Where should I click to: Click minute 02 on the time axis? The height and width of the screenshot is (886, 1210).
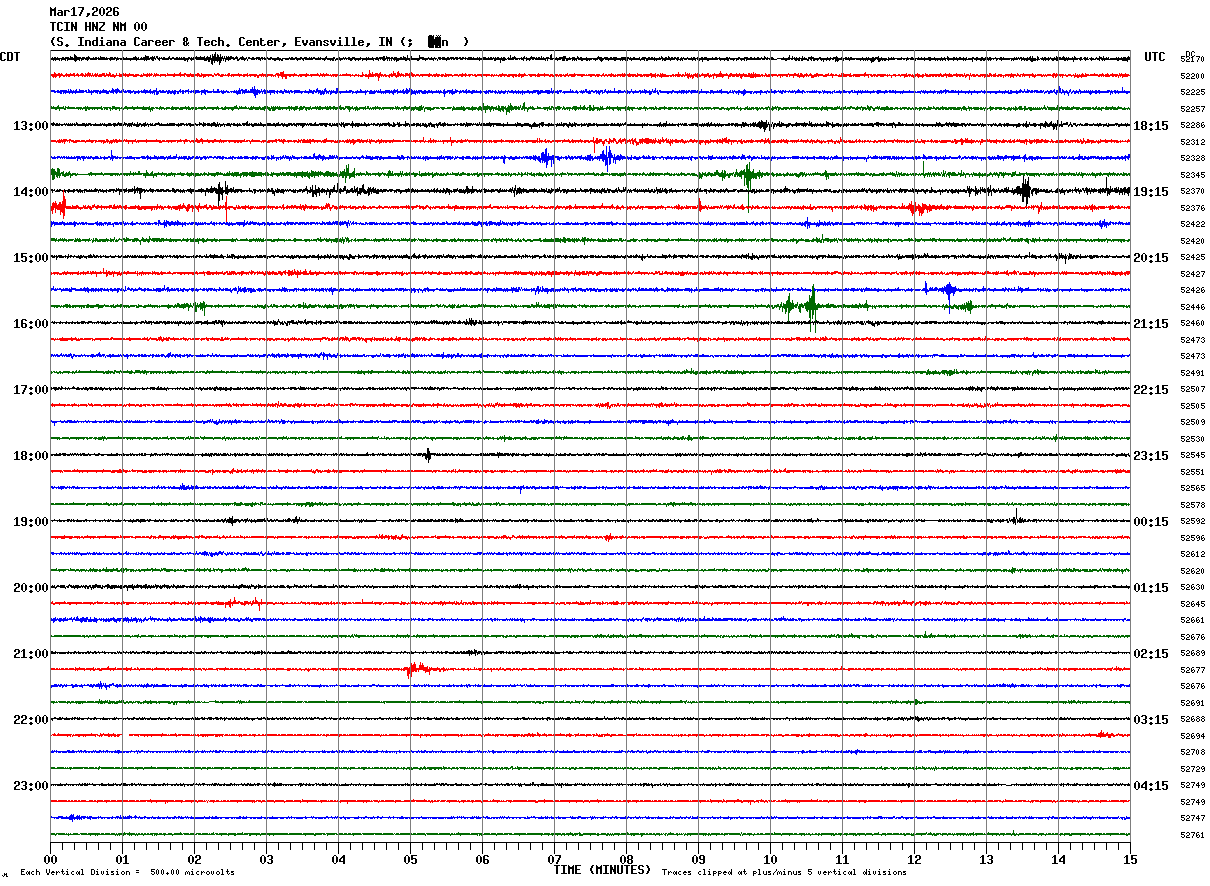(x=194, y=860)
